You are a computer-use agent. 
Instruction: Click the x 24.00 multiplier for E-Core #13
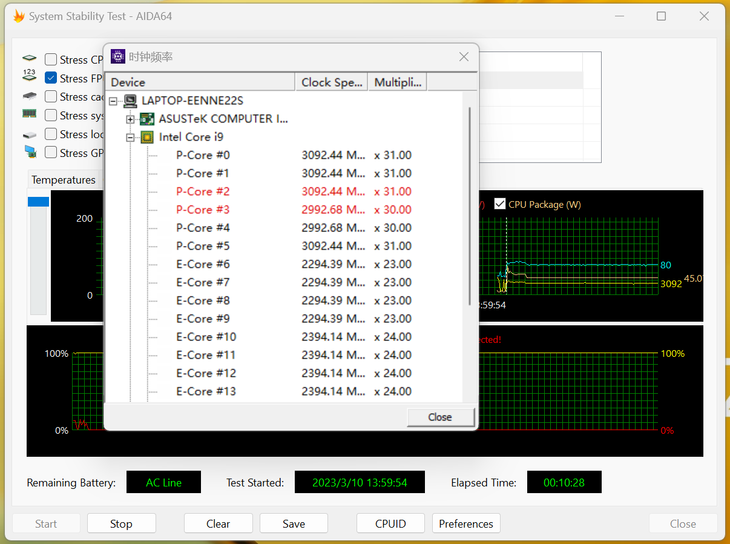(x=393, y=391)
